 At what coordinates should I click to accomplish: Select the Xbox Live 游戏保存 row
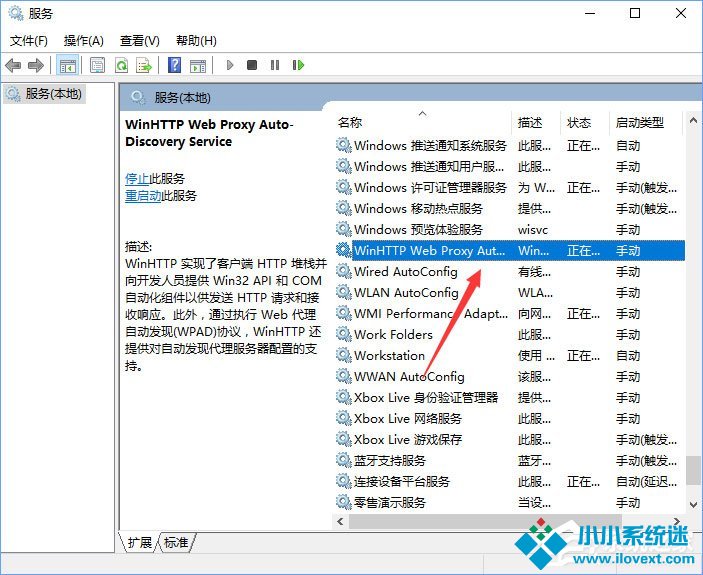(510, 440)
